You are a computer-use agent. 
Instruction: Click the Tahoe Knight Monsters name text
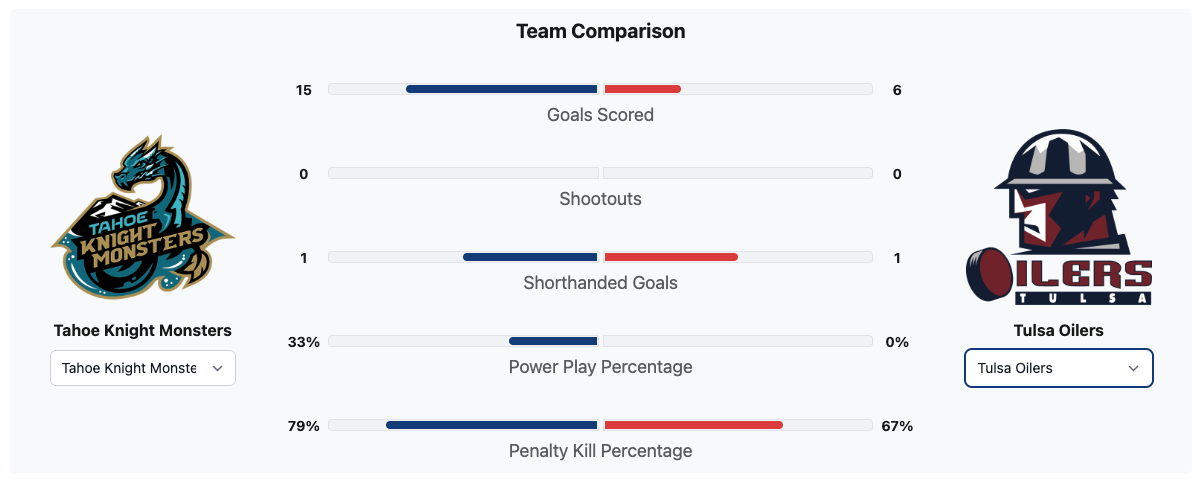coord(143,330)
